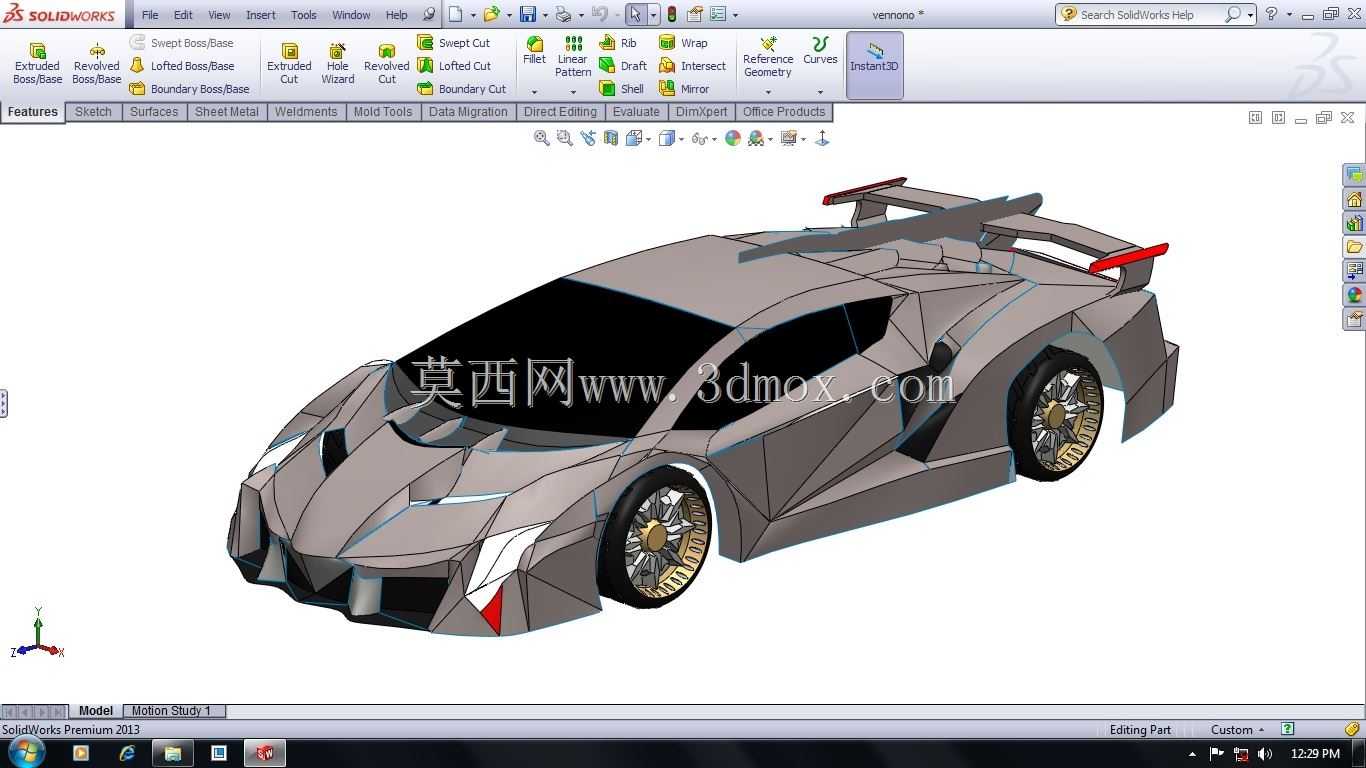Click the Options button in toolbar
Screen dimensions: 1366x768
click(718, 14)
